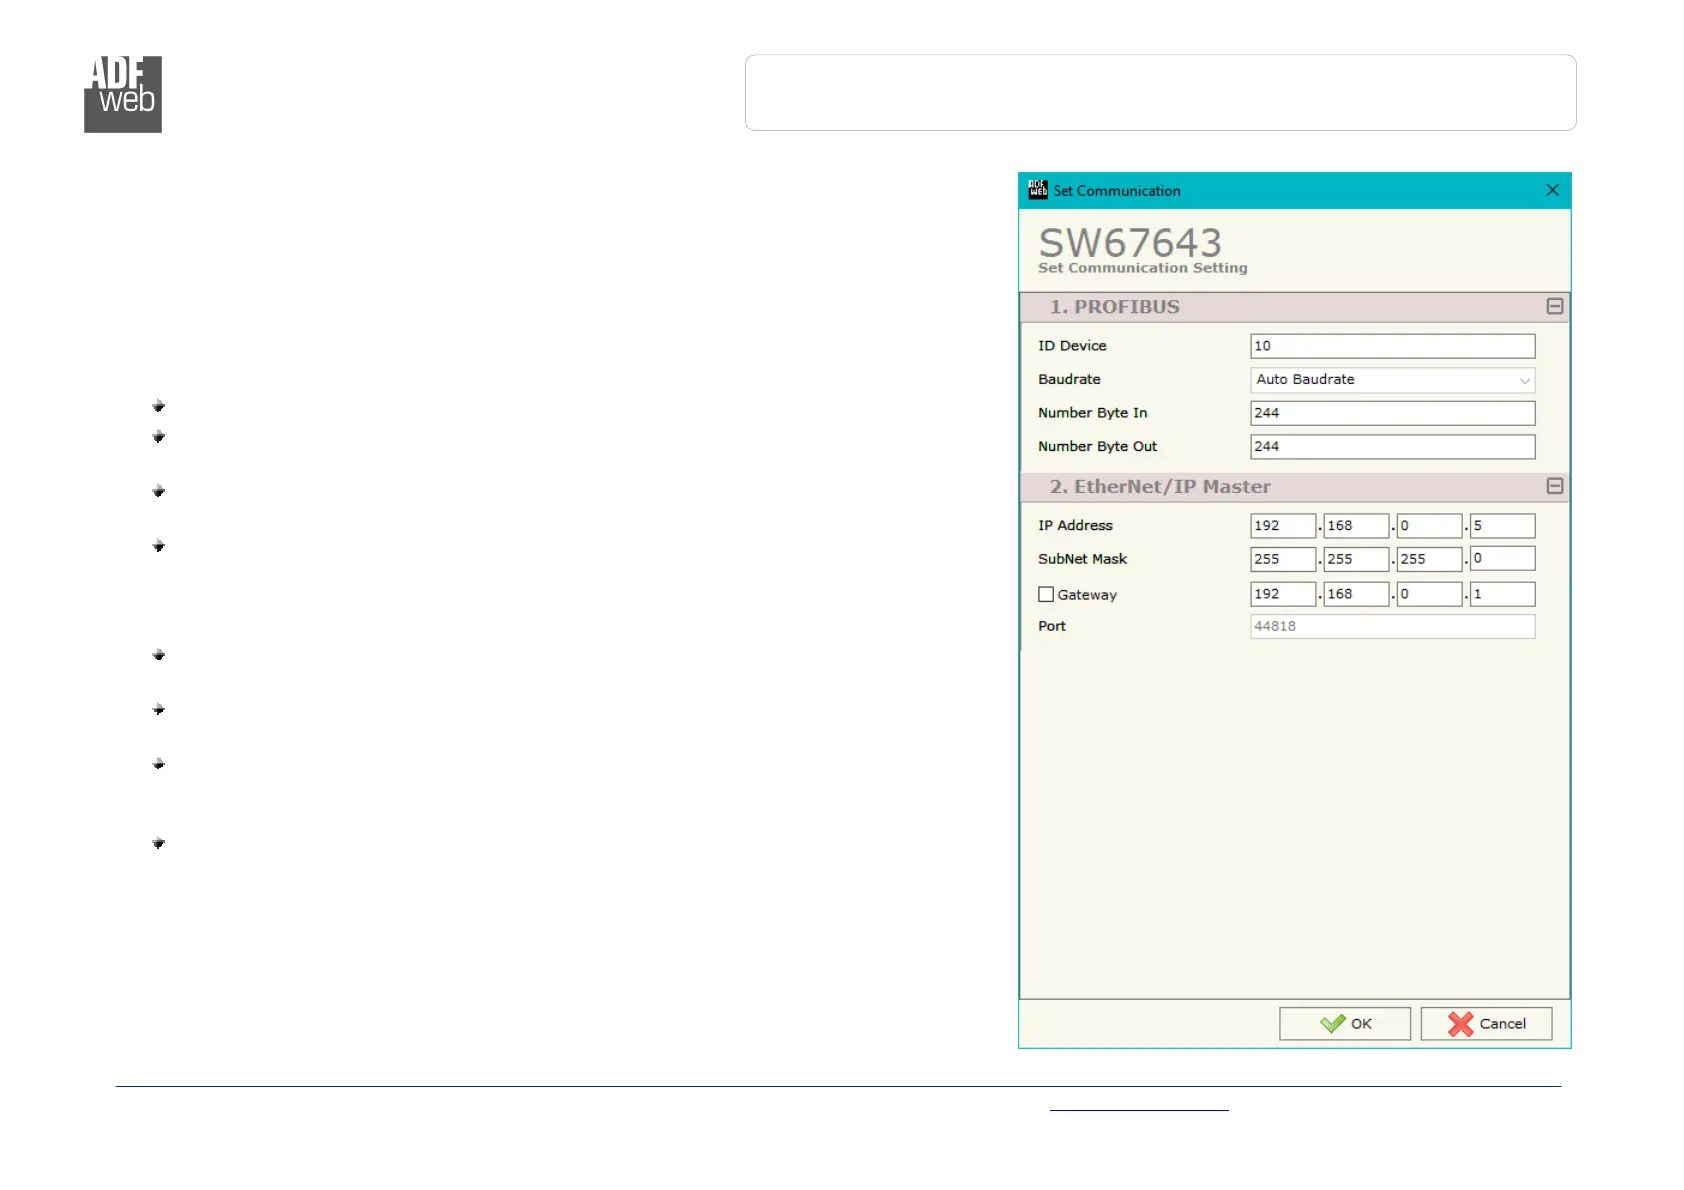The image size is (1684, 1190).
Task: Select the last IP Address octet field
Action: [1501, 526]
